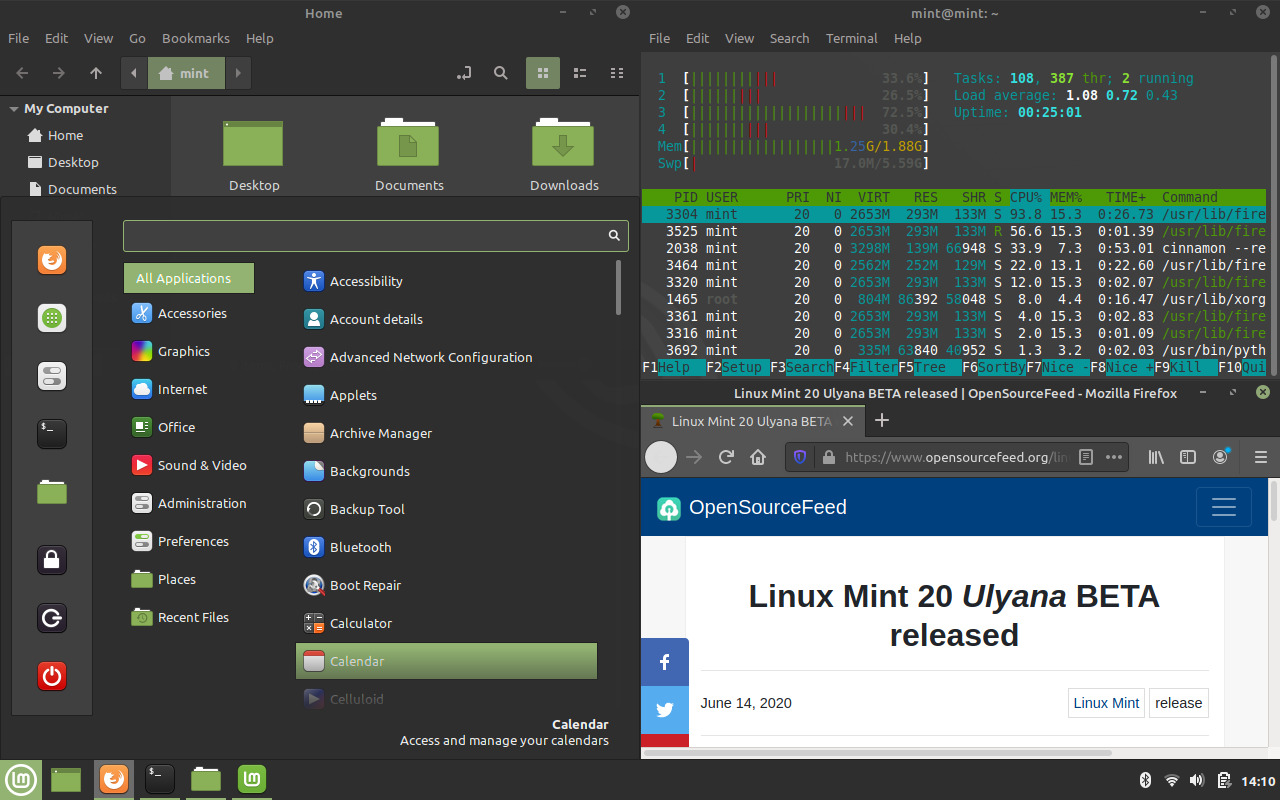Open the Terminal menu in terminal window

(852, 38)
